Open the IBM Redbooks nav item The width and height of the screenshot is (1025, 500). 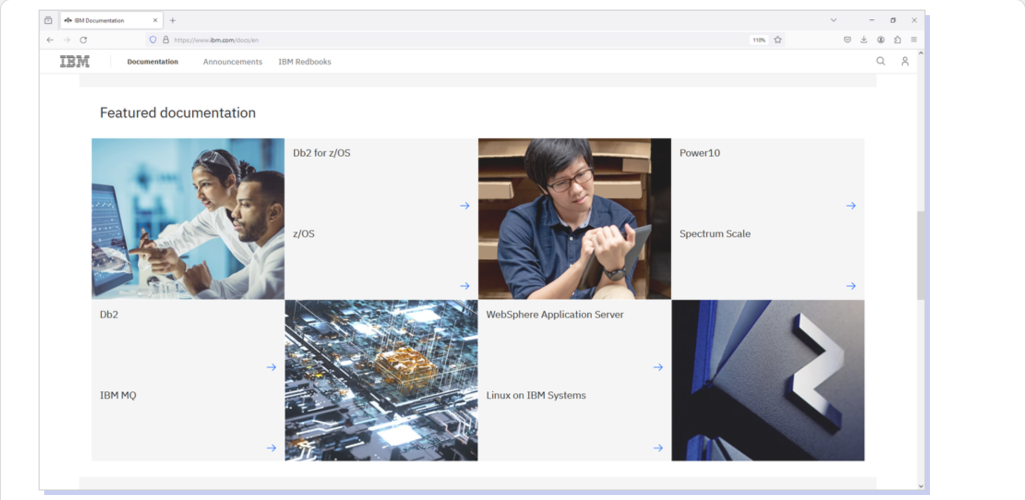click(305, 61)
